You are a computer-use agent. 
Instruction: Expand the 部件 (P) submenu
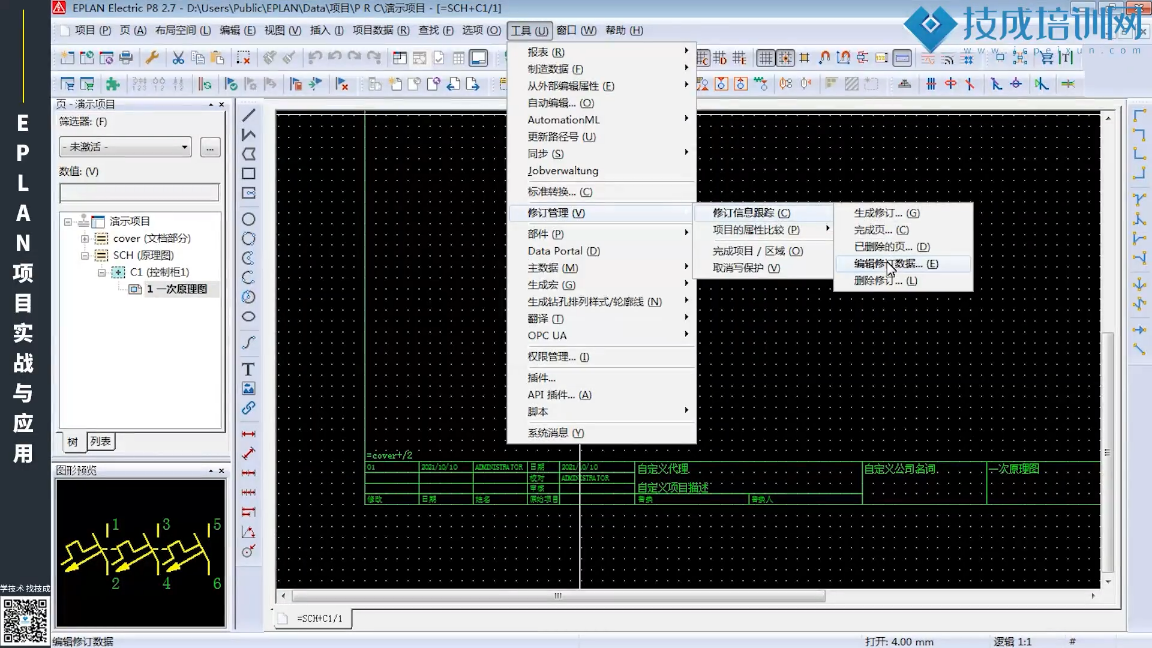602,234
